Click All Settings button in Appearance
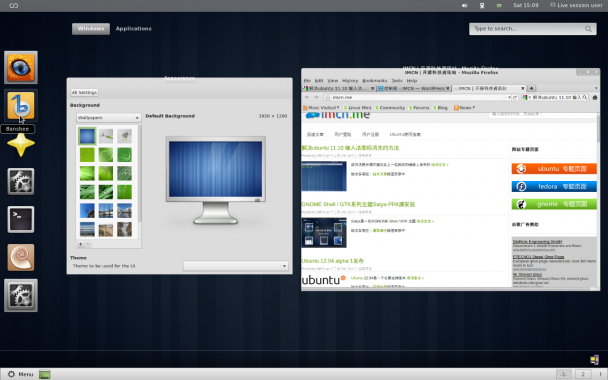 click(x=84, y=92)
